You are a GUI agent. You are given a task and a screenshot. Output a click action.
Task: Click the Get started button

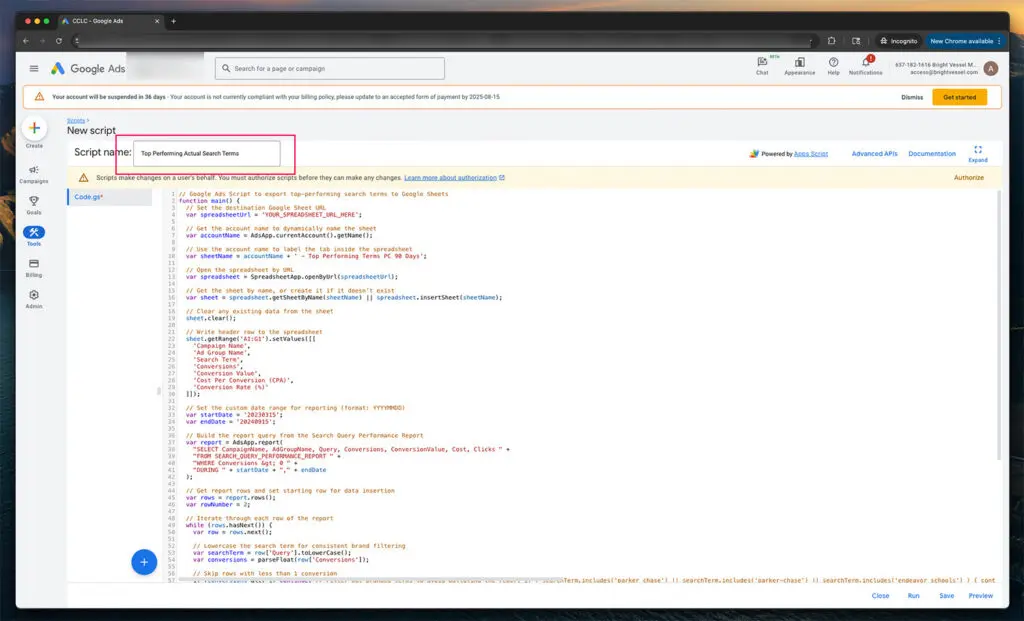(959, 97)
